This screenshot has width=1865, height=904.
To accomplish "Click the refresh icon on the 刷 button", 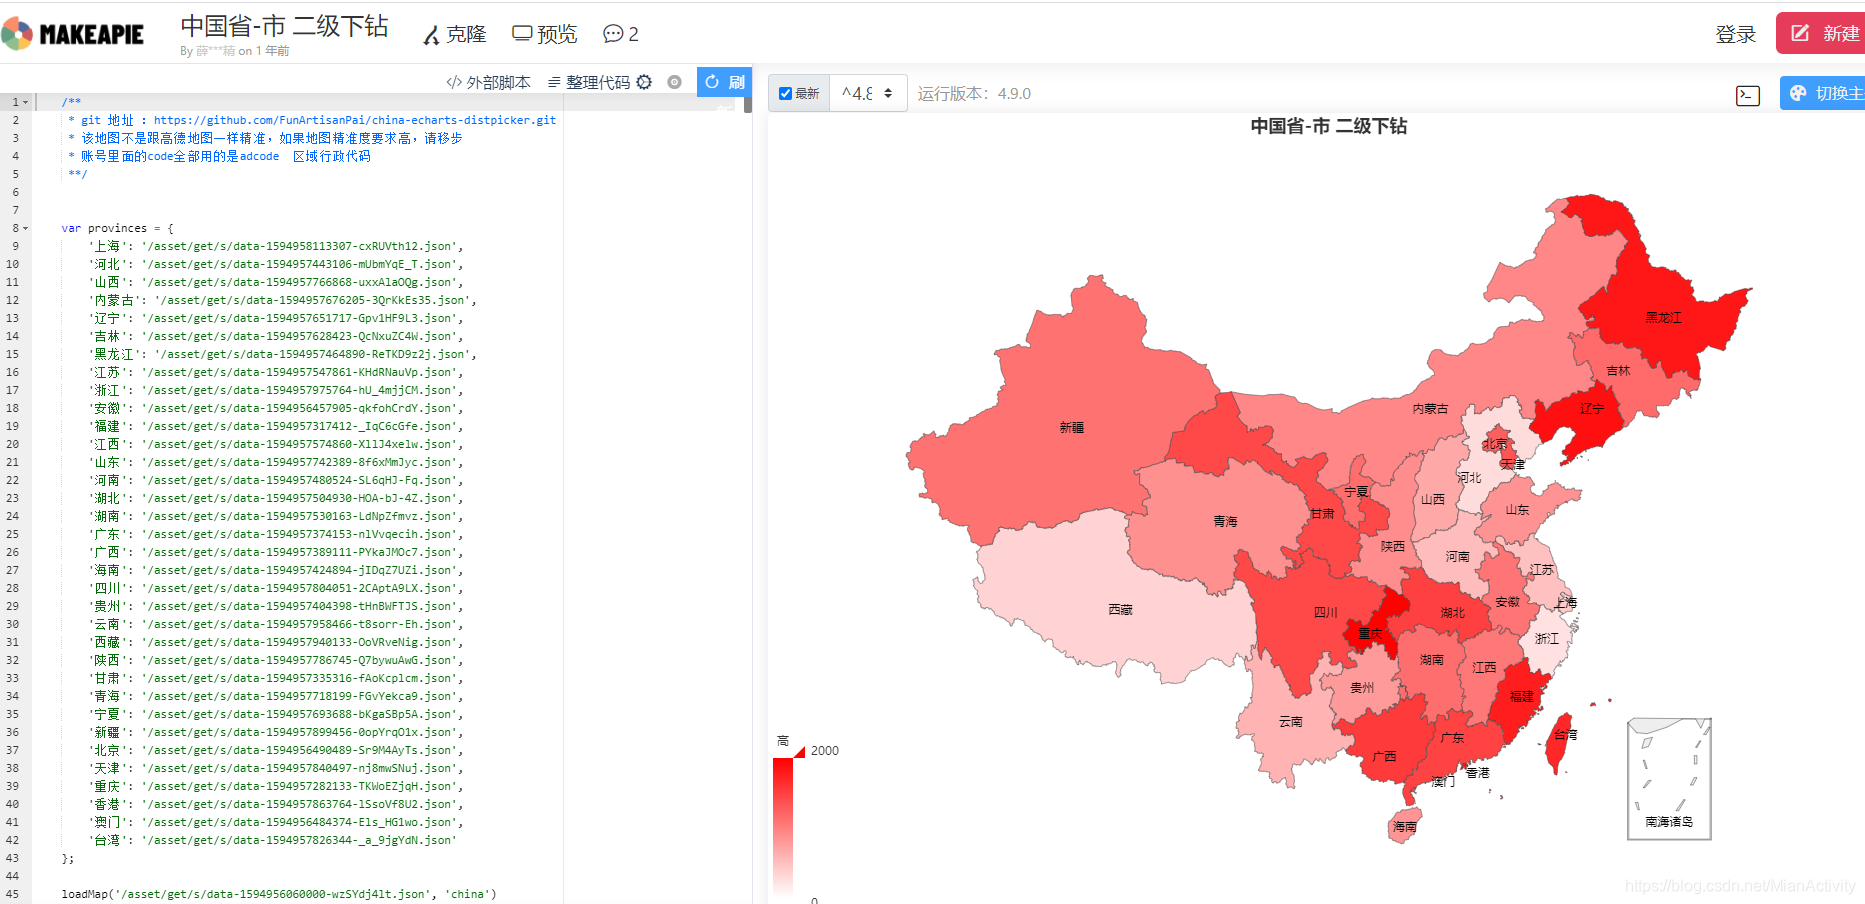I will coord(712,82).
